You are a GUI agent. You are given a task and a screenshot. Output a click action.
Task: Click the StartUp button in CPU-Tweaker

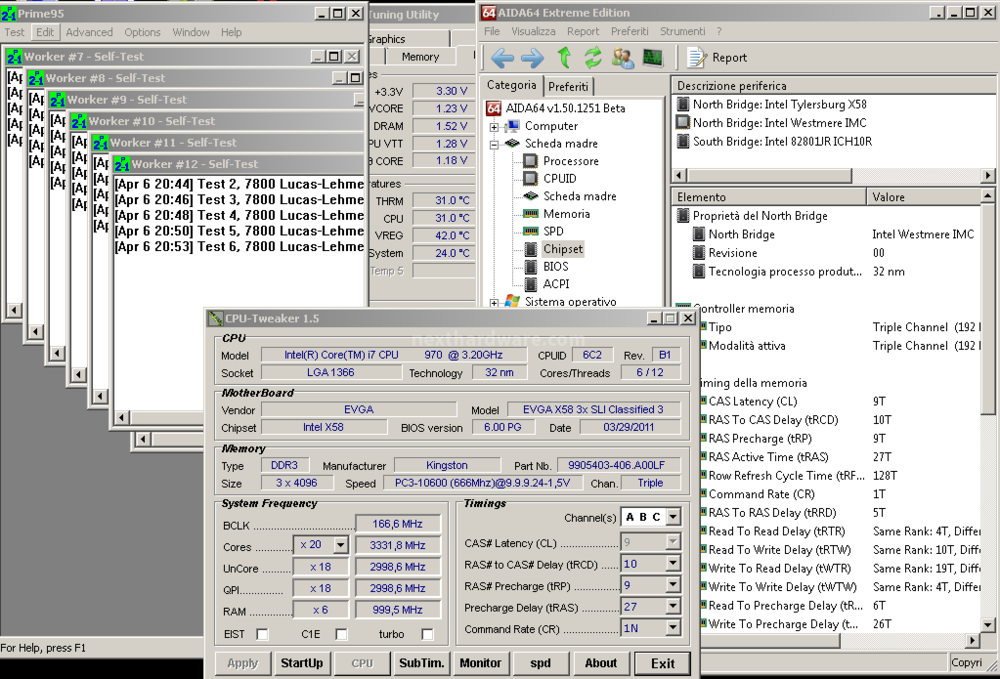tap(302, 663)
